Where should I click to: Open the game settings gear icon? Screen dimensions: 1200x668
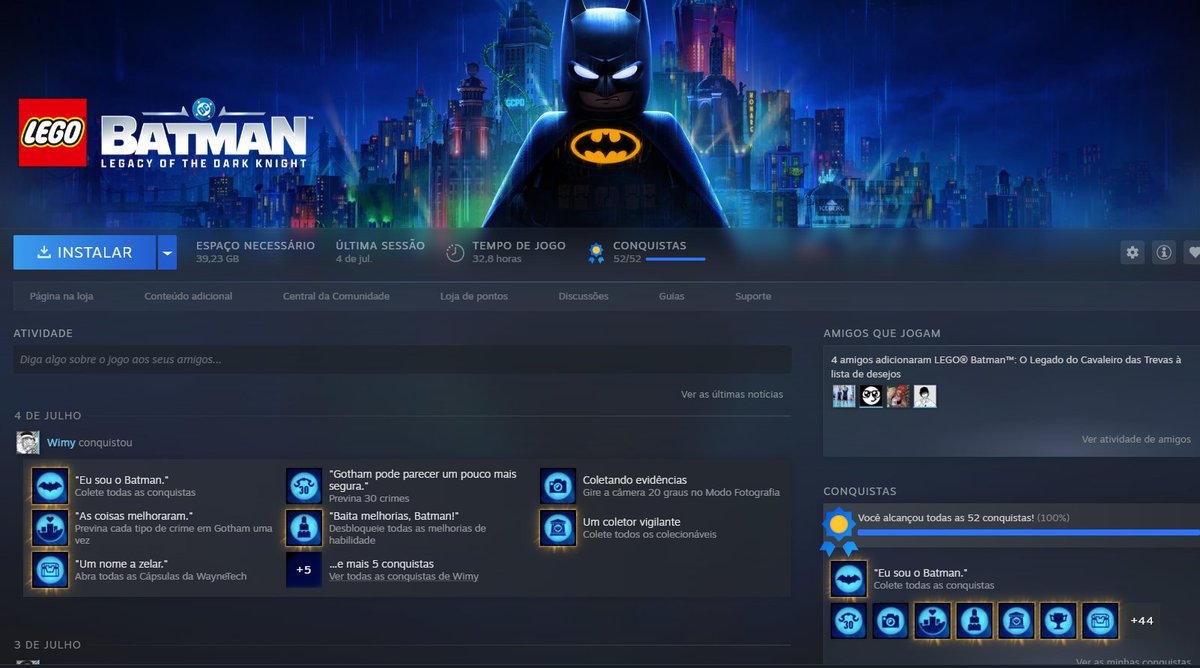[1132, 253]
